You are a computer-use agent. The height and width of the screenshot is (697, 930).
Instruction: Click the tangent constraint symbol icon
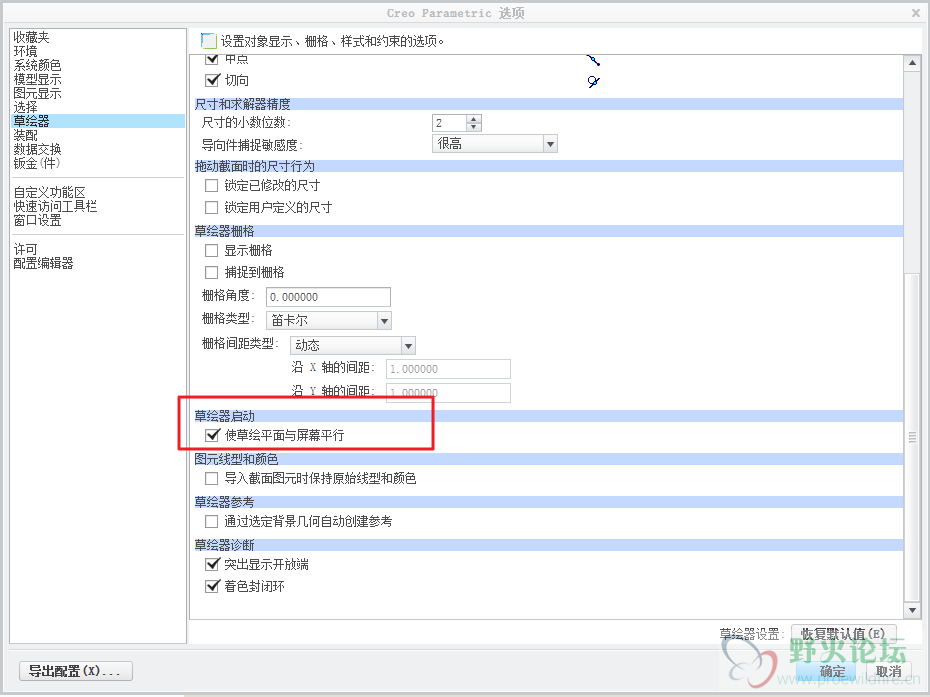coord(594,81)
